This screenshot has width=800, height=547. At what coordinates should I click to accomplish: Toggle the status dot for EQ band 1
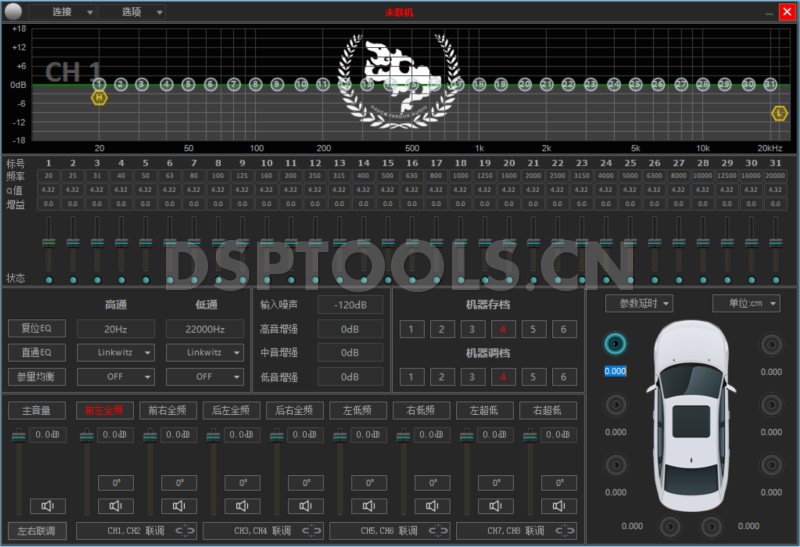point(48,279)
